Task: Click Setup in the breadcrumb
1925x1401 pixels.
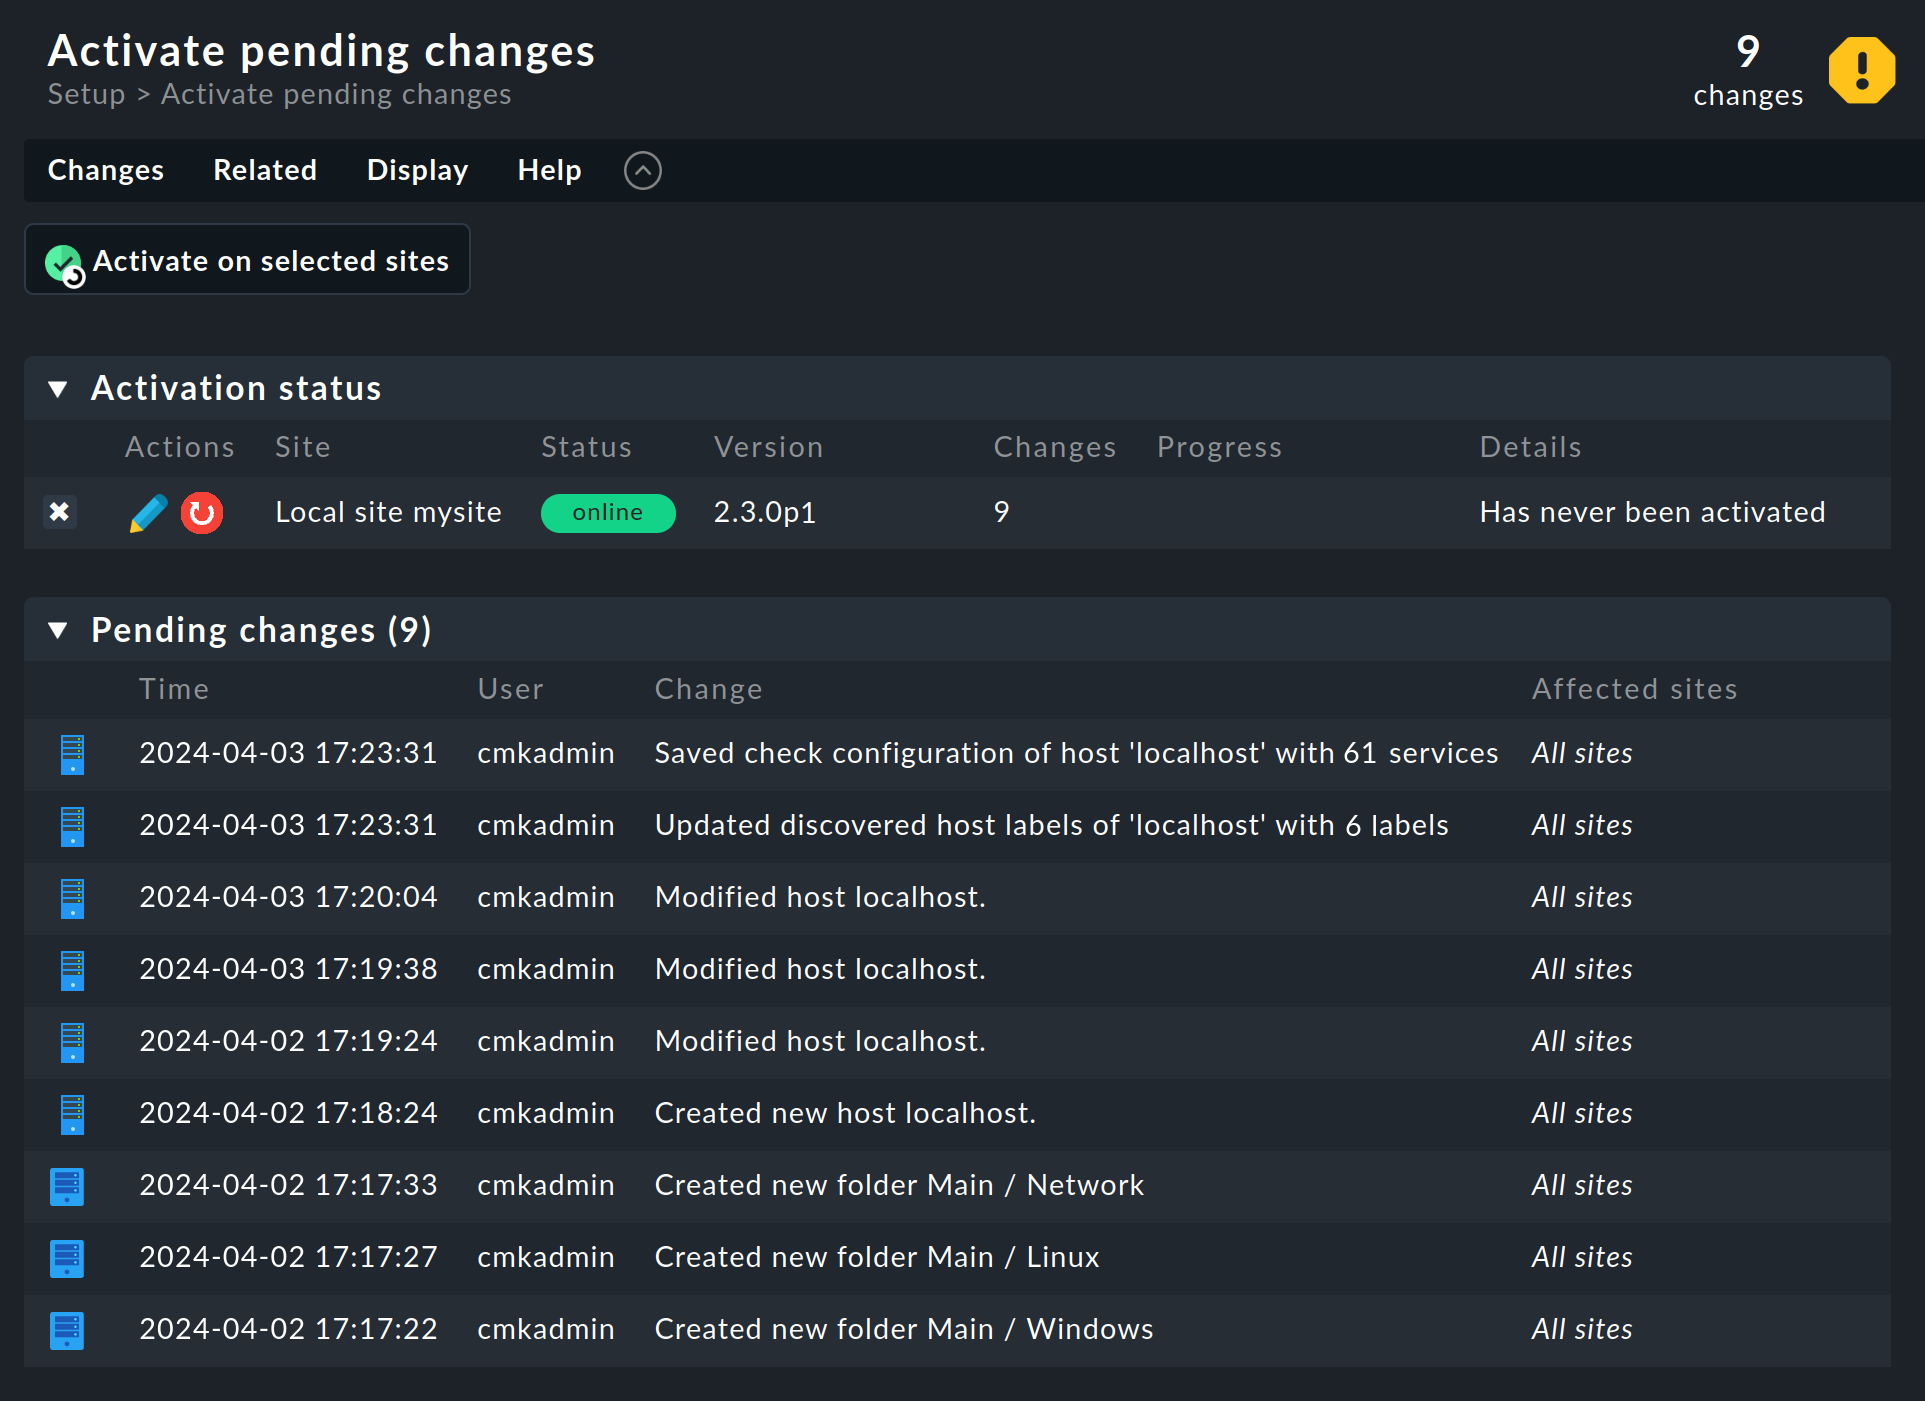Action: 86,95
